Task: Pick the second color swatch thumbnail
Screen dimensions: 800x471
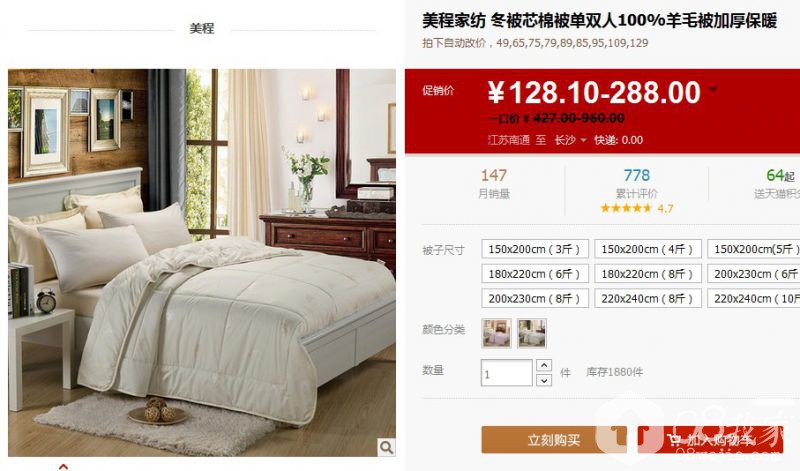Action: (x=532, y=333)
